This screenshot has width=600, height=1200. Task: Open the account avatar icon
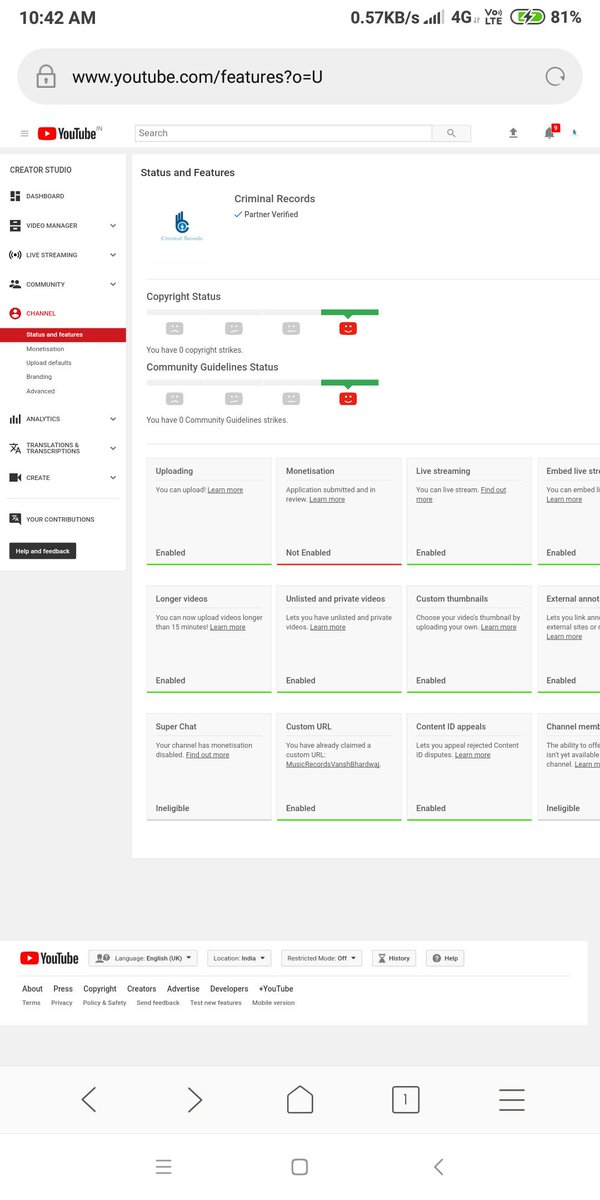[574, 133]
